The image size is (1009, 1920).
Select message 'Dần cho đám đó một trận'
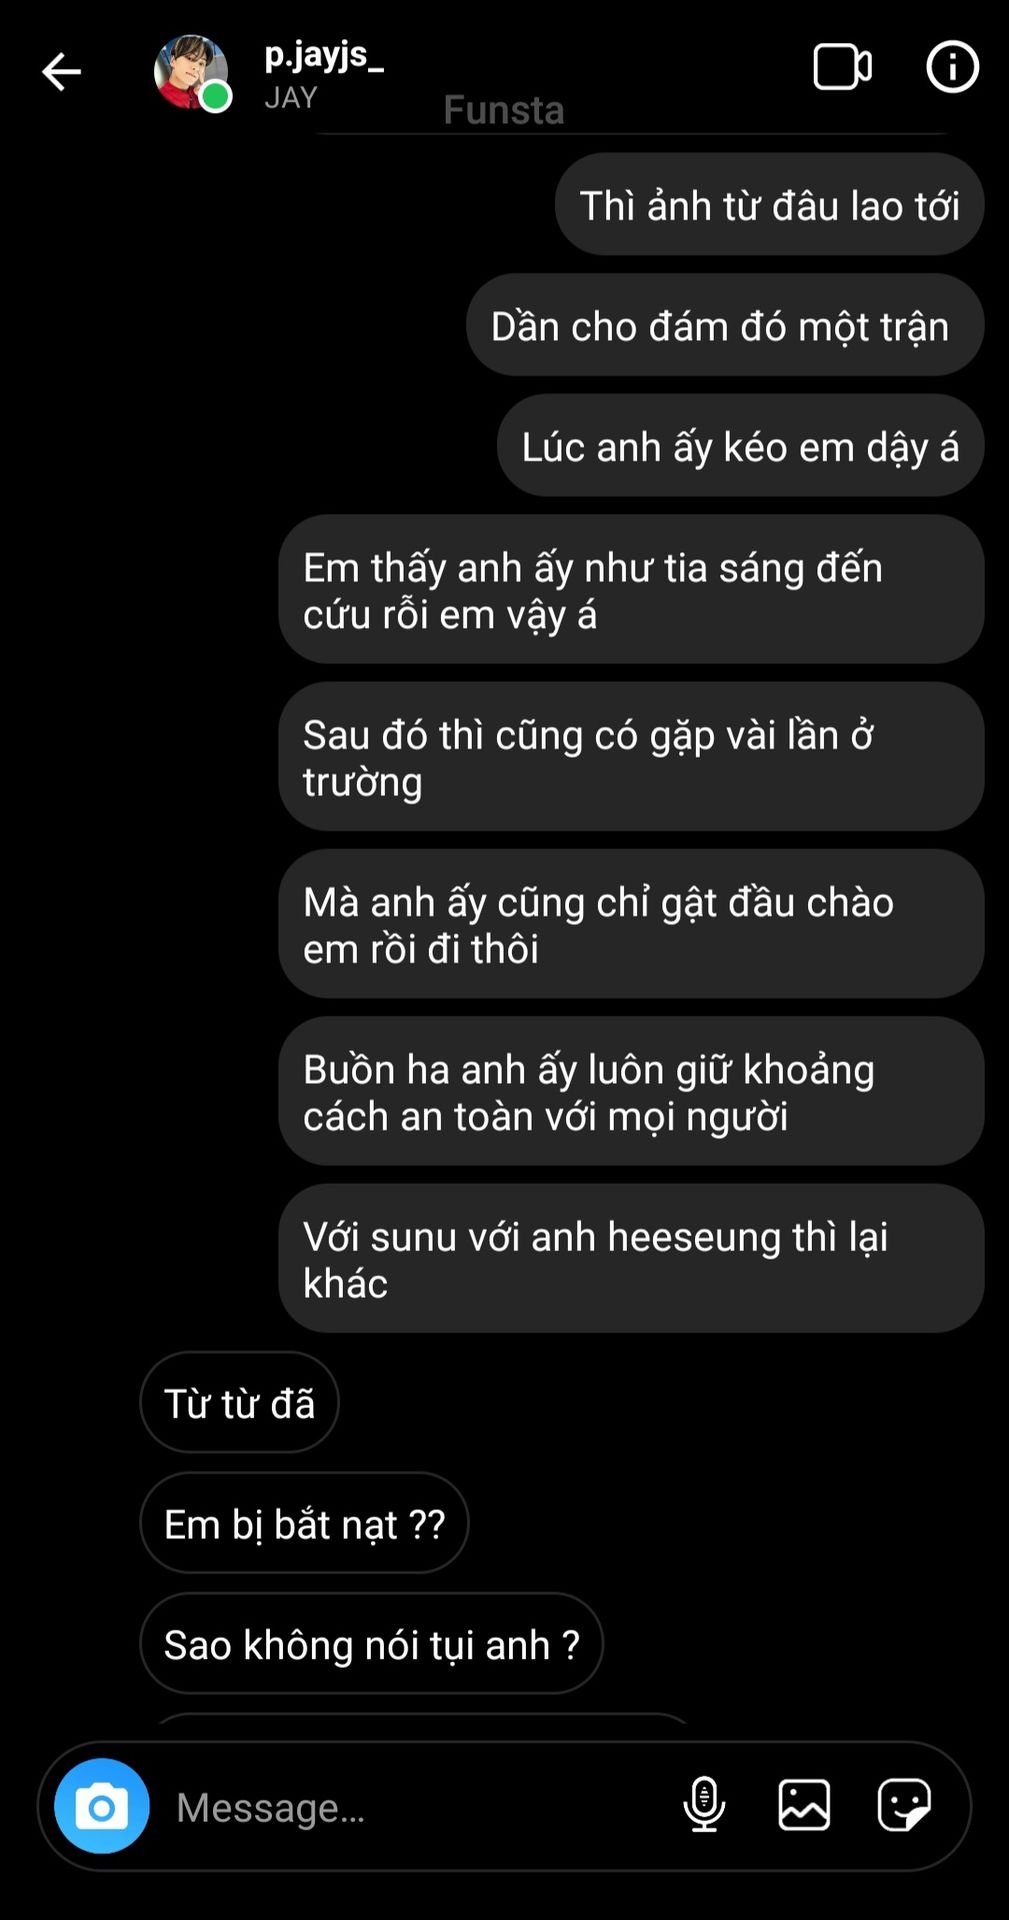pyautogui.click(x=724, y=326)
